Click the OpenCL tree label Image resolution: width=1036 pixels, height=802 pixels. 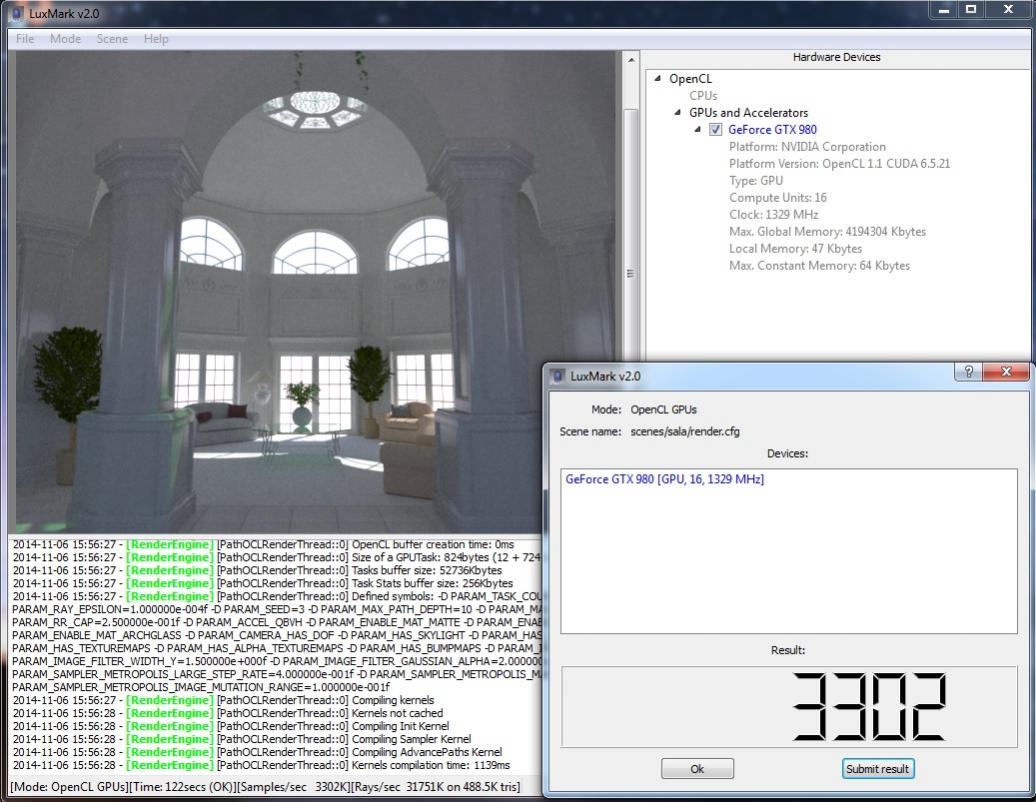[690, 79]
